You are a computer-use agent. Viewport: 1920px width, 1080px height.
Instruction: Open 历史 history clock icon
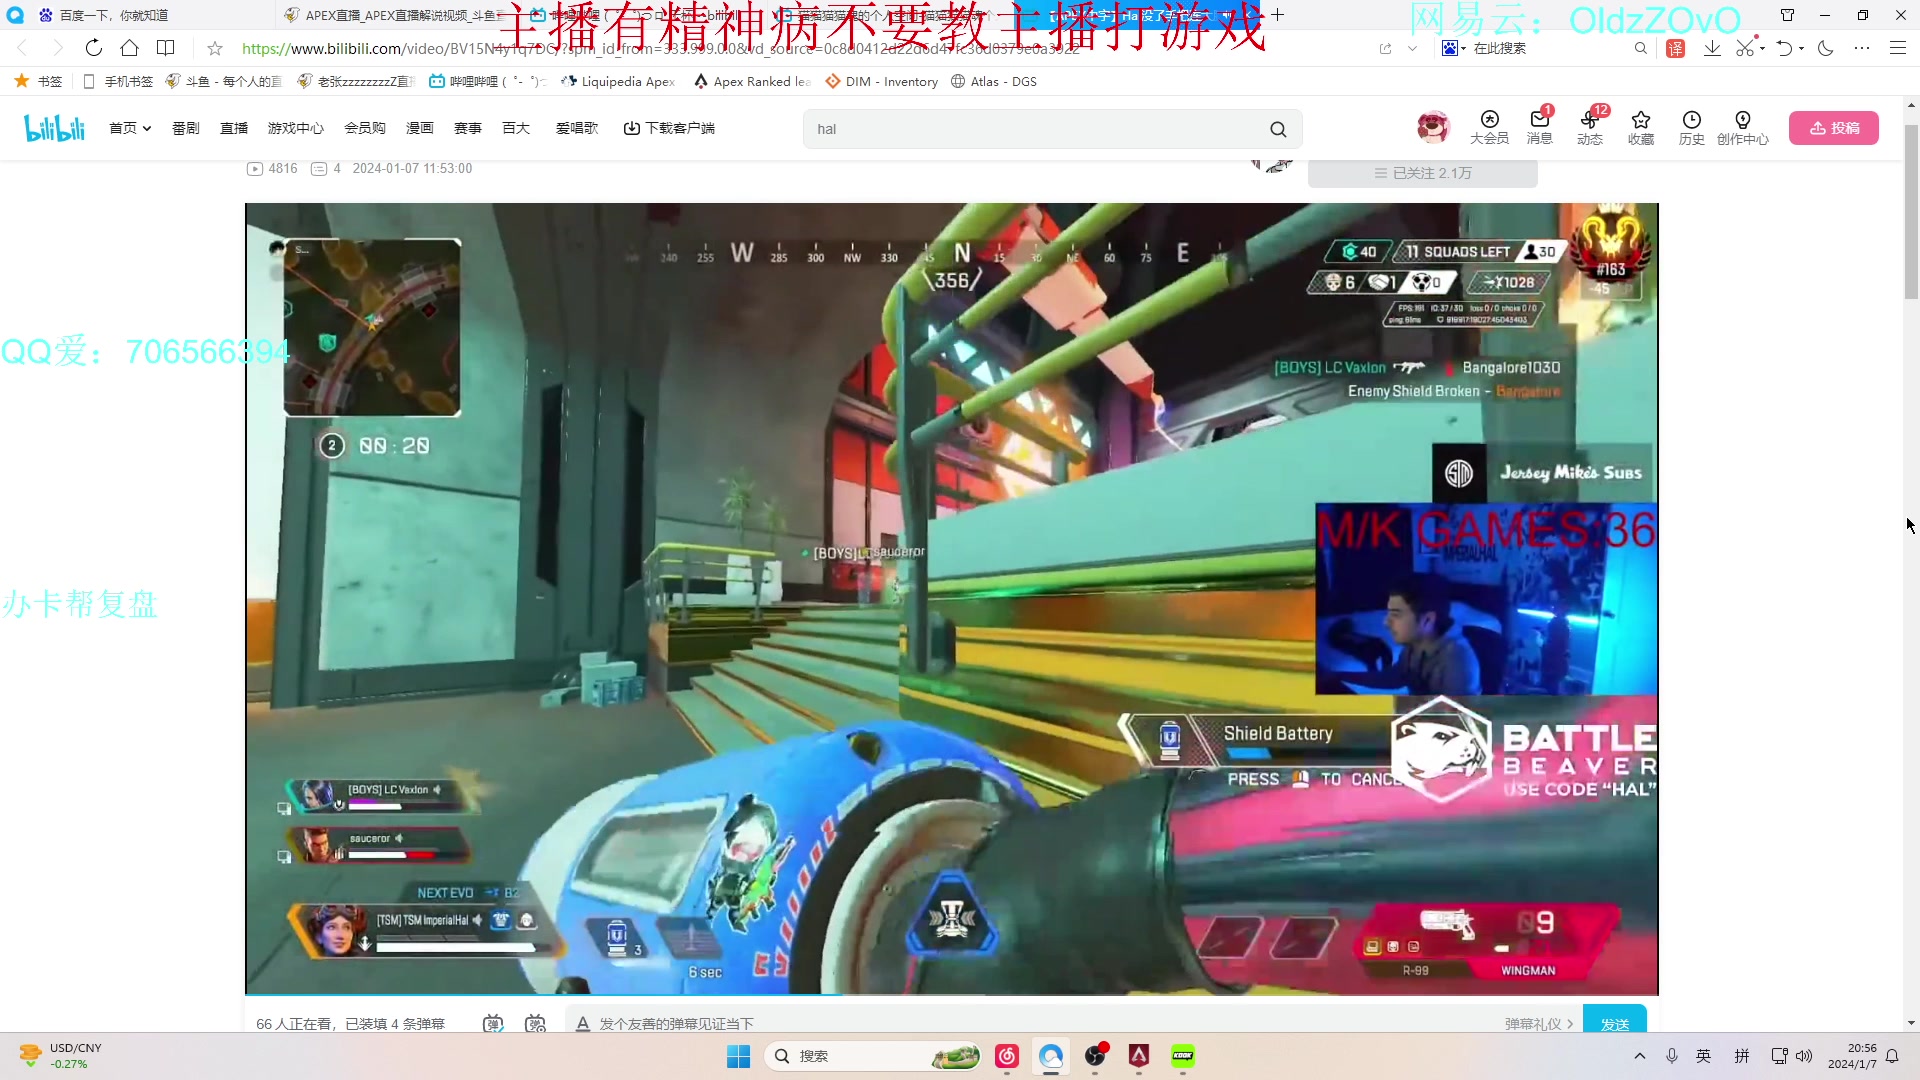pyautogui.click(x=1692, y=128)
